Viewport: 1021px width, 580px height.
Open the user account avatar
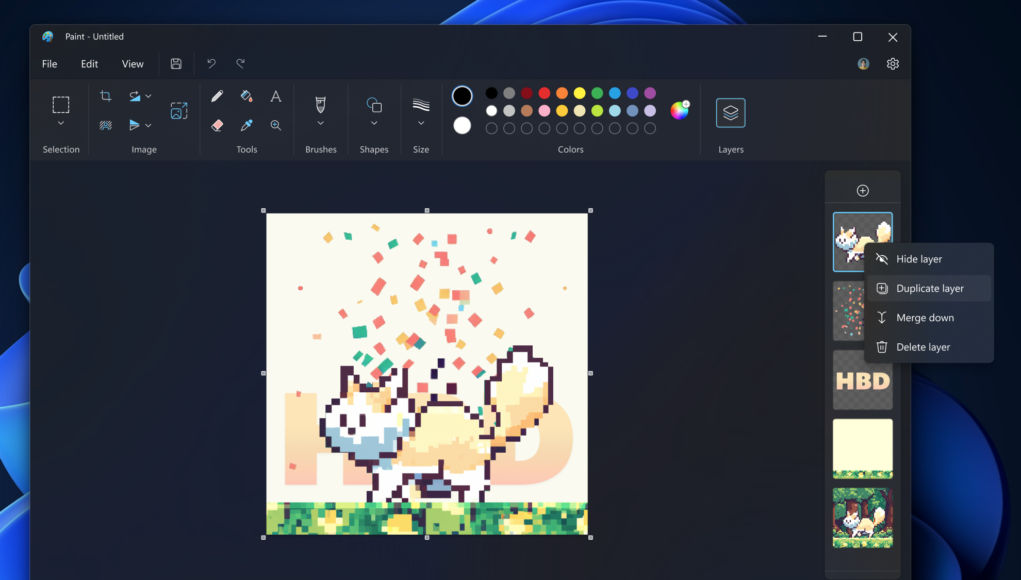coord(863,64)
